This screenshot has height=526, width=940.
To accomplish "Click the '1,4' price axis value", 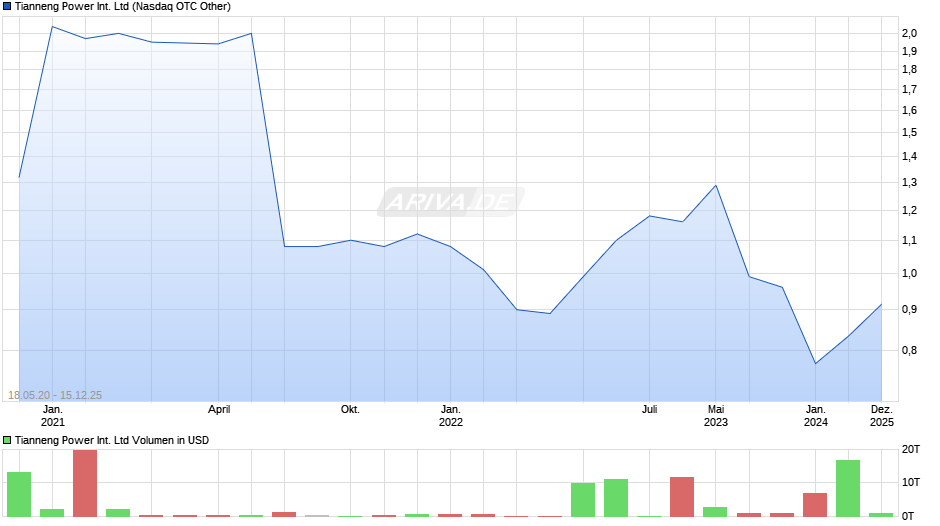I will 909,157.
